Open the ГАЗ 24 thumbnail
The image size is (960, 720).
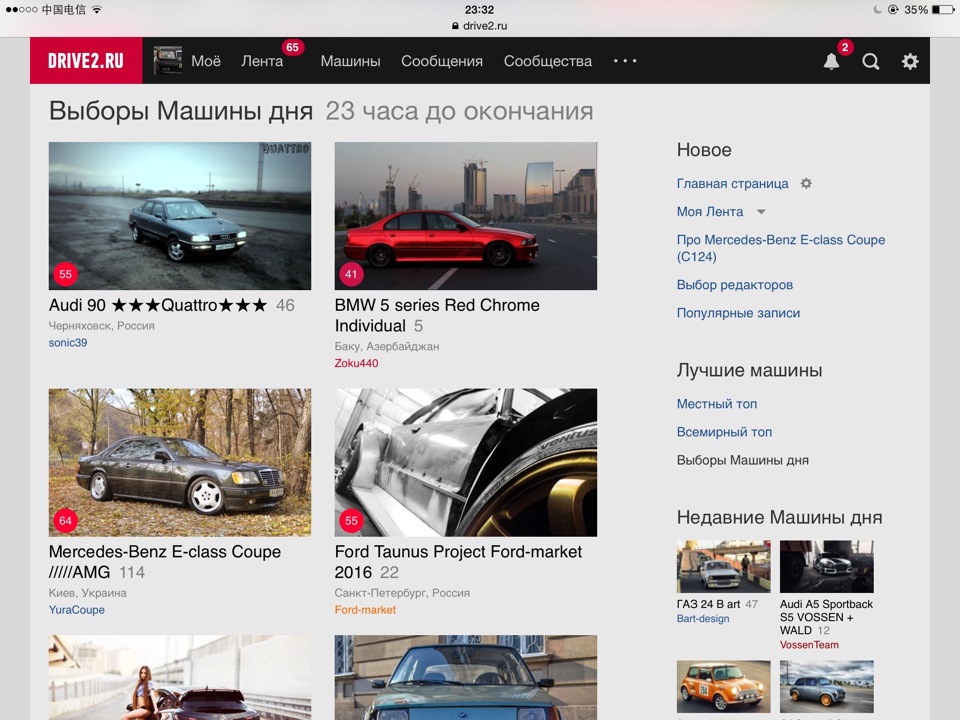click(x=724, y=566)
